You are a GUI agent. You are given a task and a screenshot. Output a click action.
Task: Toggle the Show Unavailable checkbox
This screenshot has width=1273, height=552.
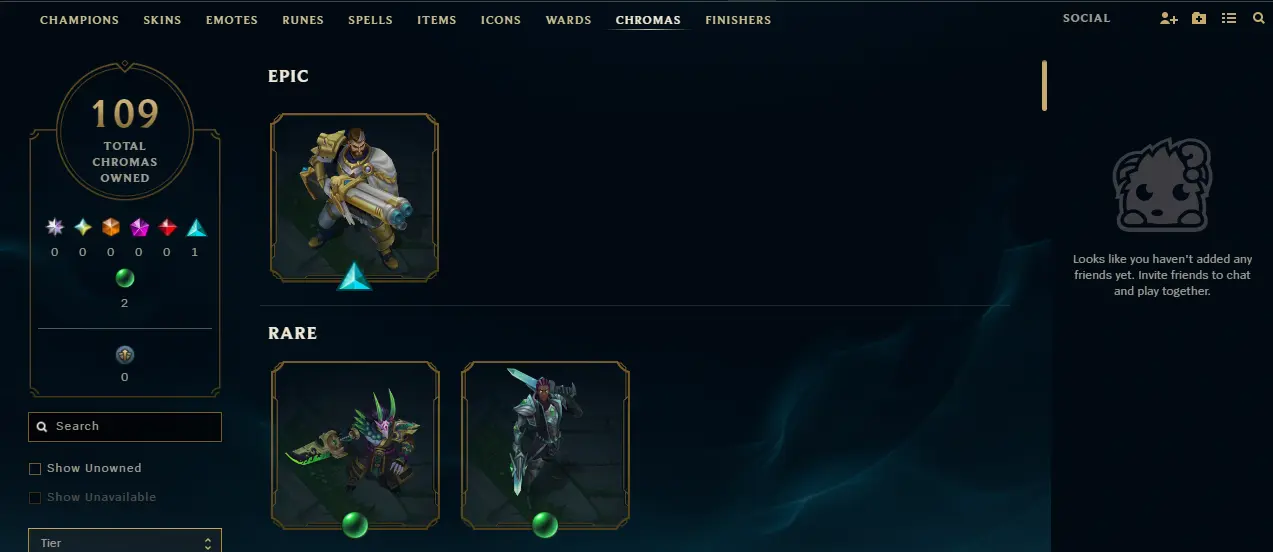click(35, 497)
